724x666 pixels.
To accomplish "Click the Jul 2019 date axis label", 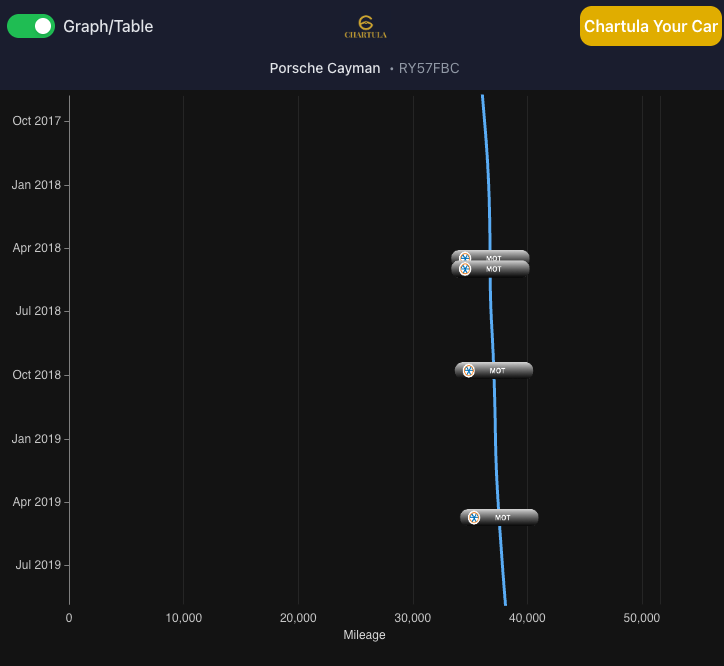I will (38, 565).
